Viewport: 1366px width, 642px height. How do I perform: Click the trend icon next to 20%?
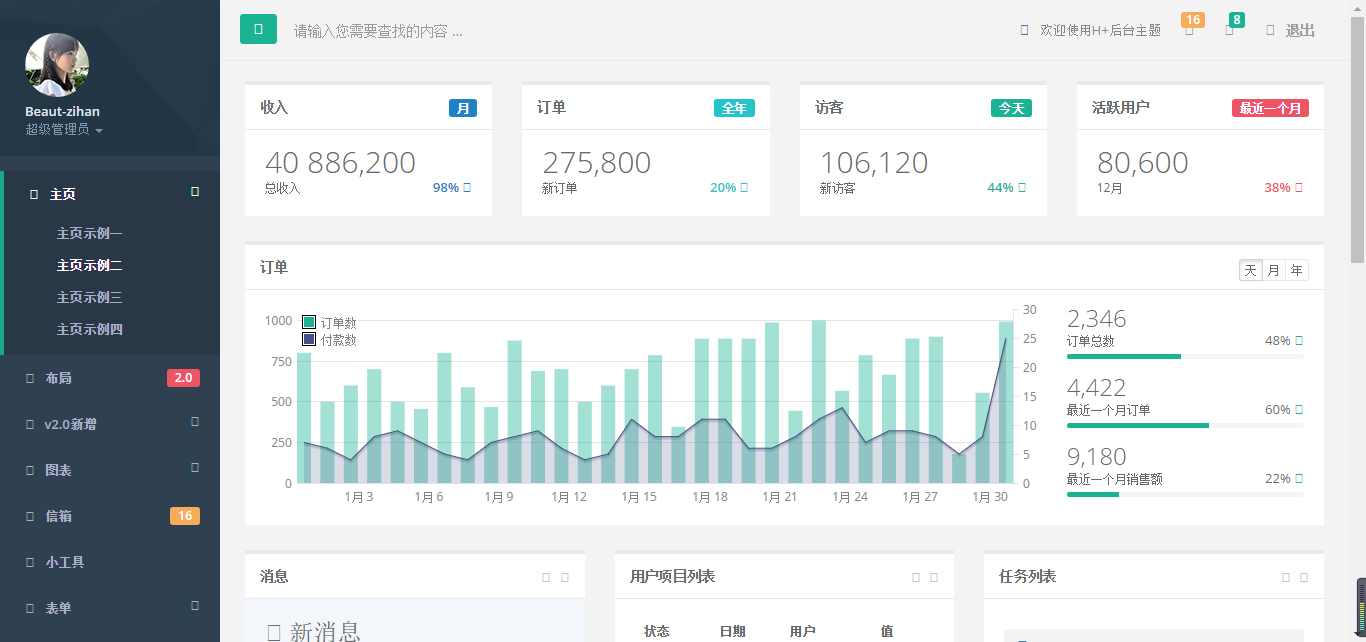(x=744, y=187)
